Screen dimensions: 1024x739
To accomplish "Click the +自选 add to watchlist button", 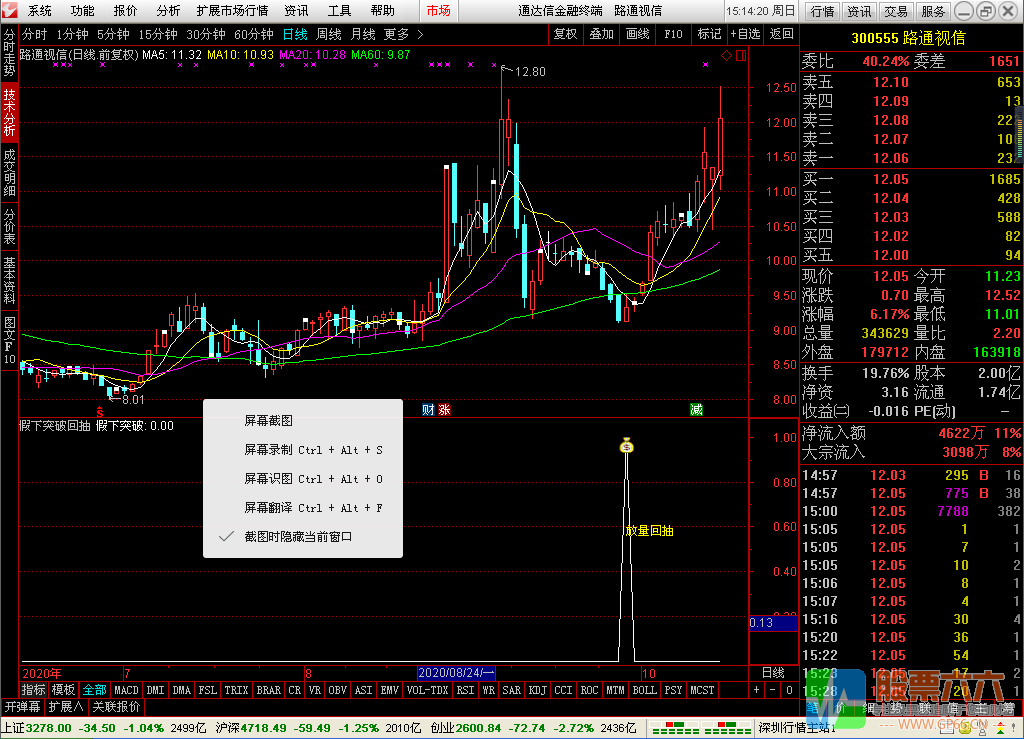I will click(745, 34).
